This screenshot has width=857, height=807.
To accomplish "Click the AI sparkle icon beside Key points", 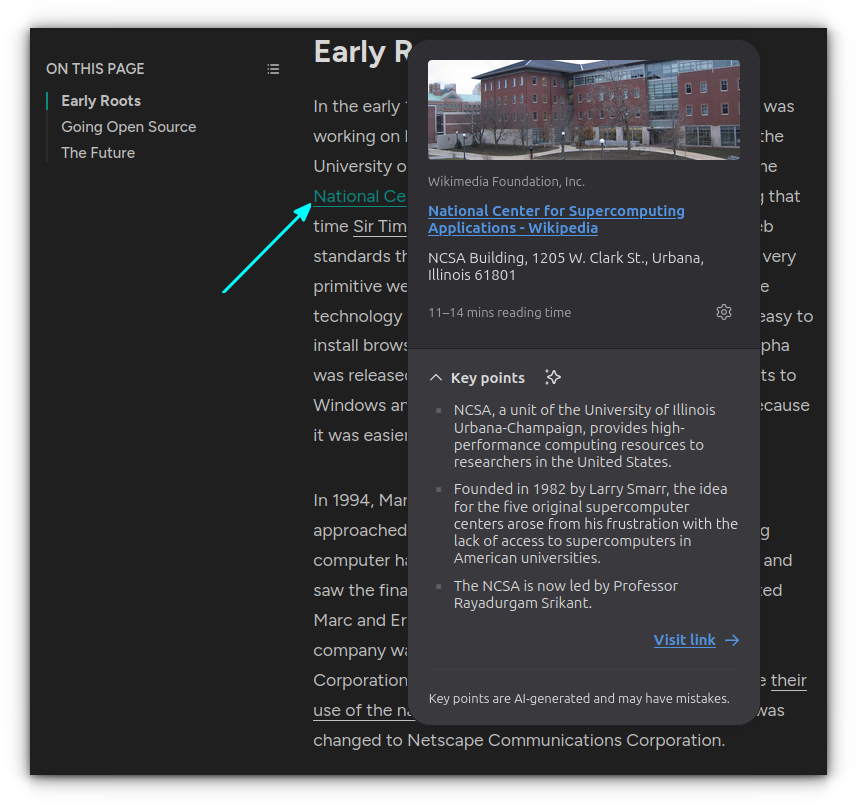I will 553,377.
